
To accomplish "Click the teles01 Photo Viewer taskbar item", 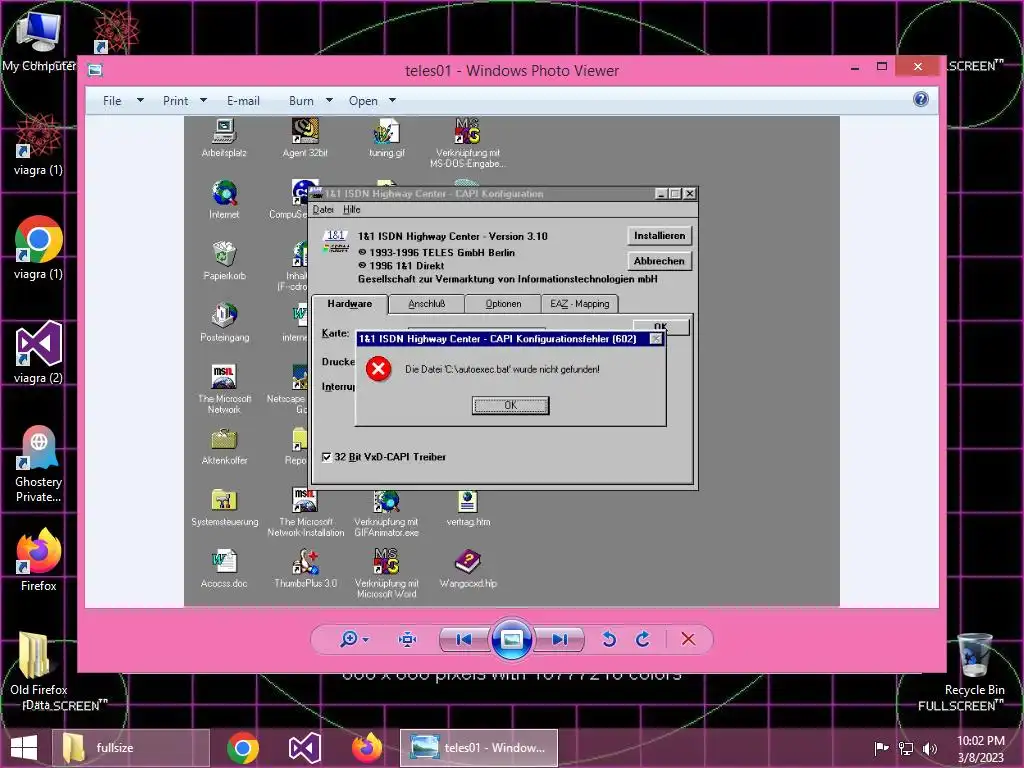I will (479, 748).
